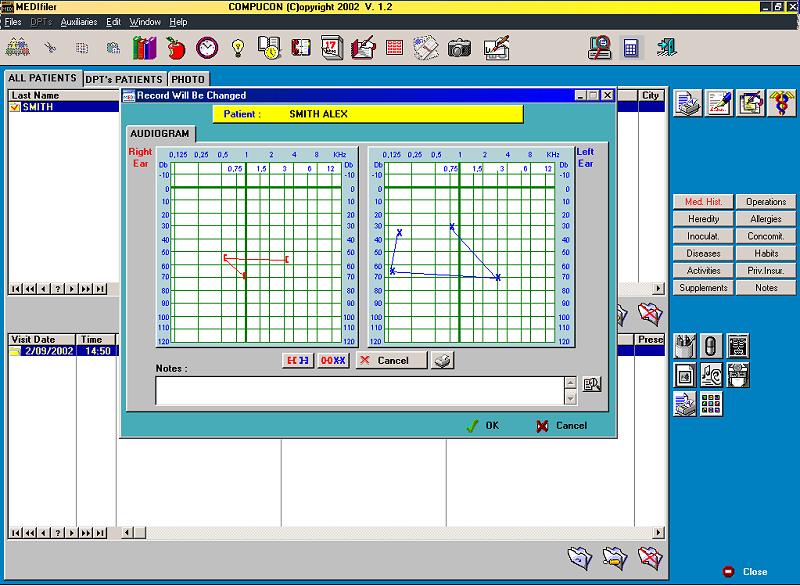Open the Allergies history button
The width and height of the screenshot is (800, 586).
(x=765, y=219)
